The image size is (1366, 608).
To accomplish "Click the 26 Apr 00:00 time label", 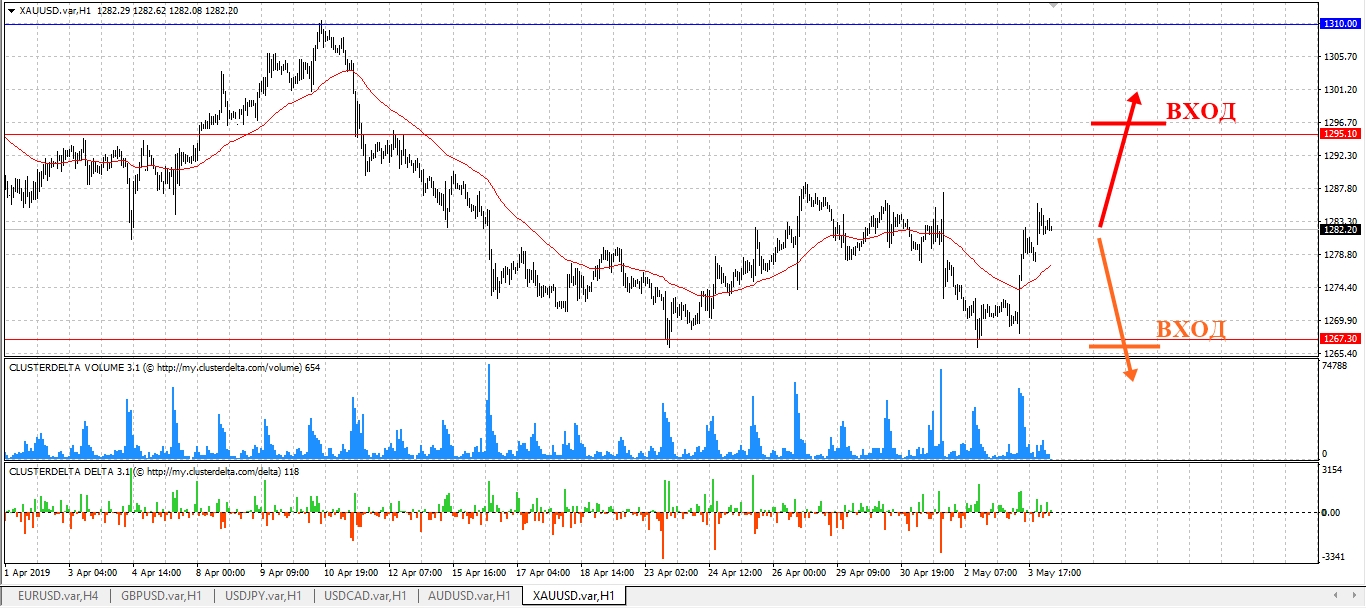I will 798,573.
